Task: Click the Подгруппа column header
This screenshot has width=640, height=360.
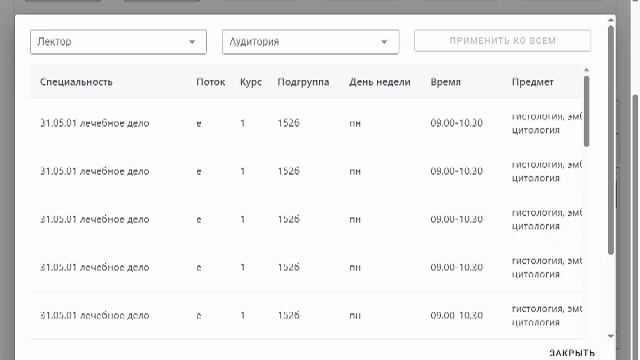Action: [x=303, y=82]
